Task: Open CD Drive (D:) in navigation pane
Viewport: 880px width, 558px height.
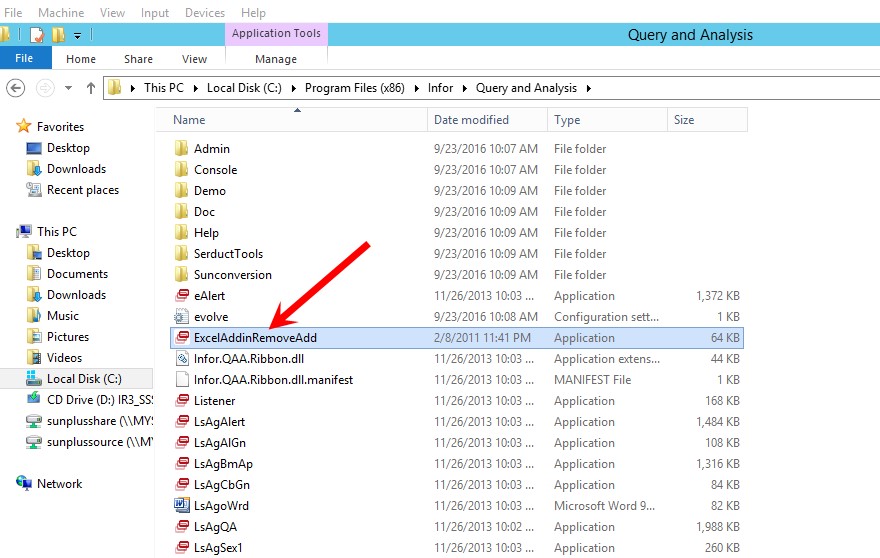Action: 99,400
